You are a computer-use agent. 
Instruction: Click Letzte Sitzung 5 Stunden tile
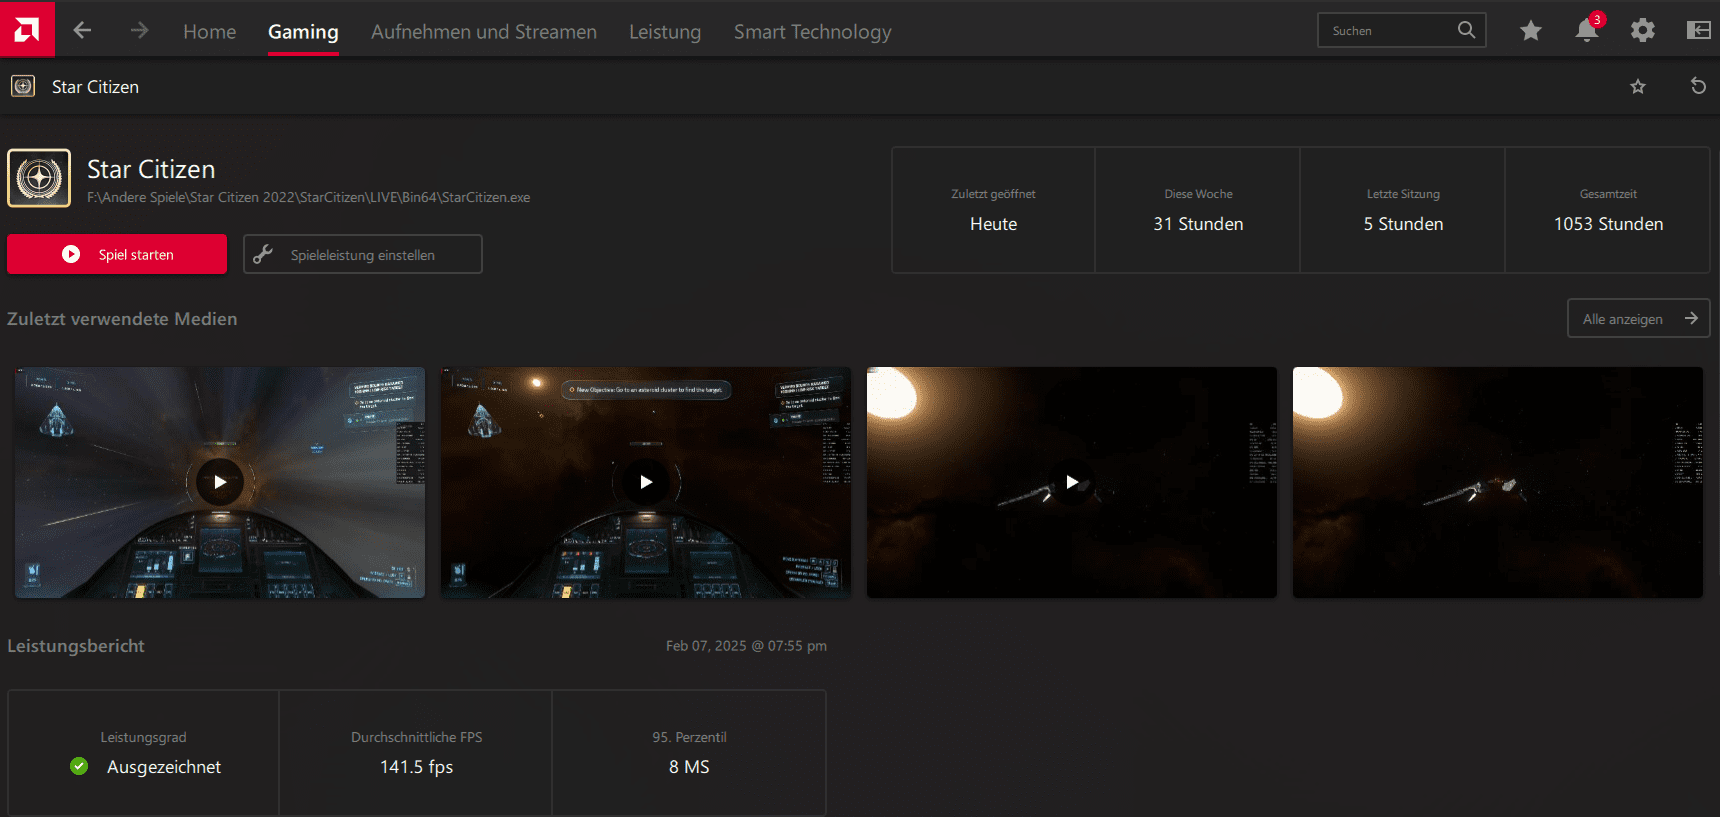tap(1403, 210)
